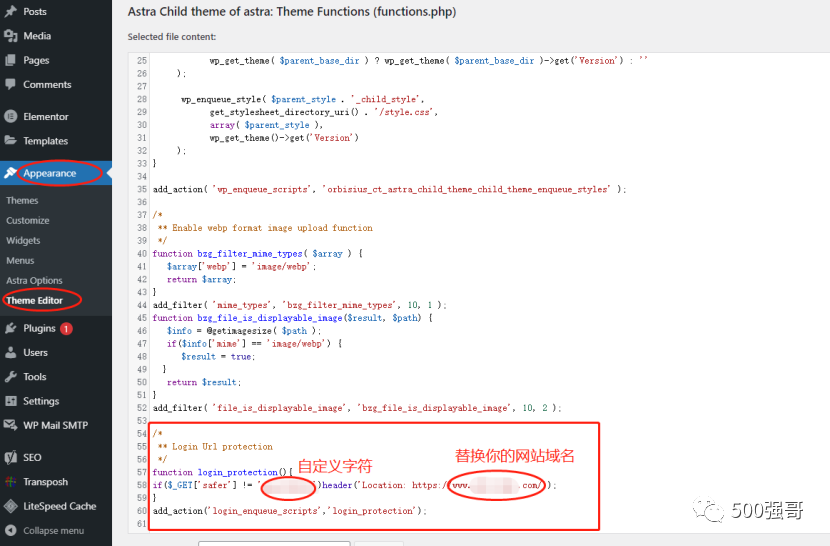Open the Posts menu
The image size is (830, 546).
coord(35,11)
